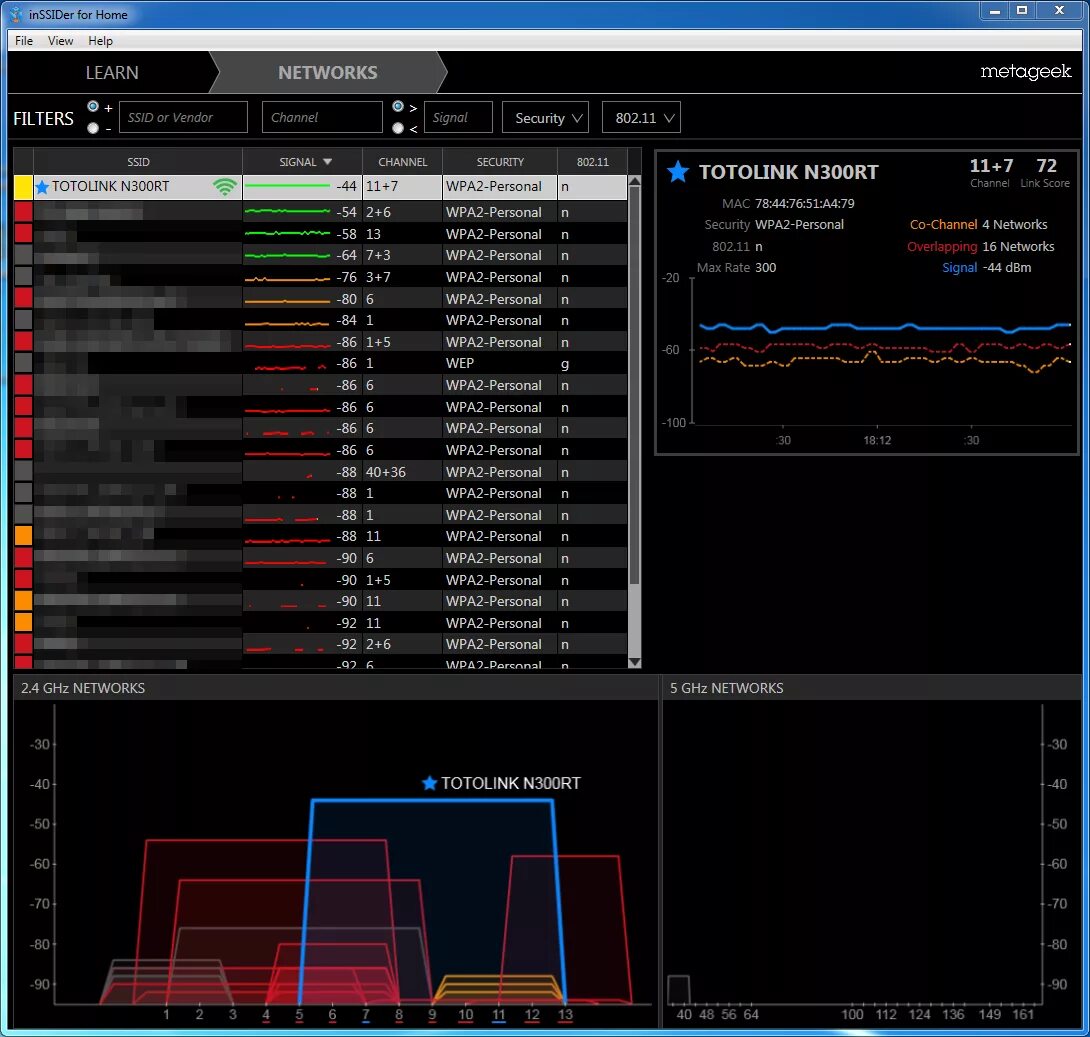This screenshot has width=1090, height=1037.
Task: Click the SIGNAL column sort arrow
Action: 327,162
